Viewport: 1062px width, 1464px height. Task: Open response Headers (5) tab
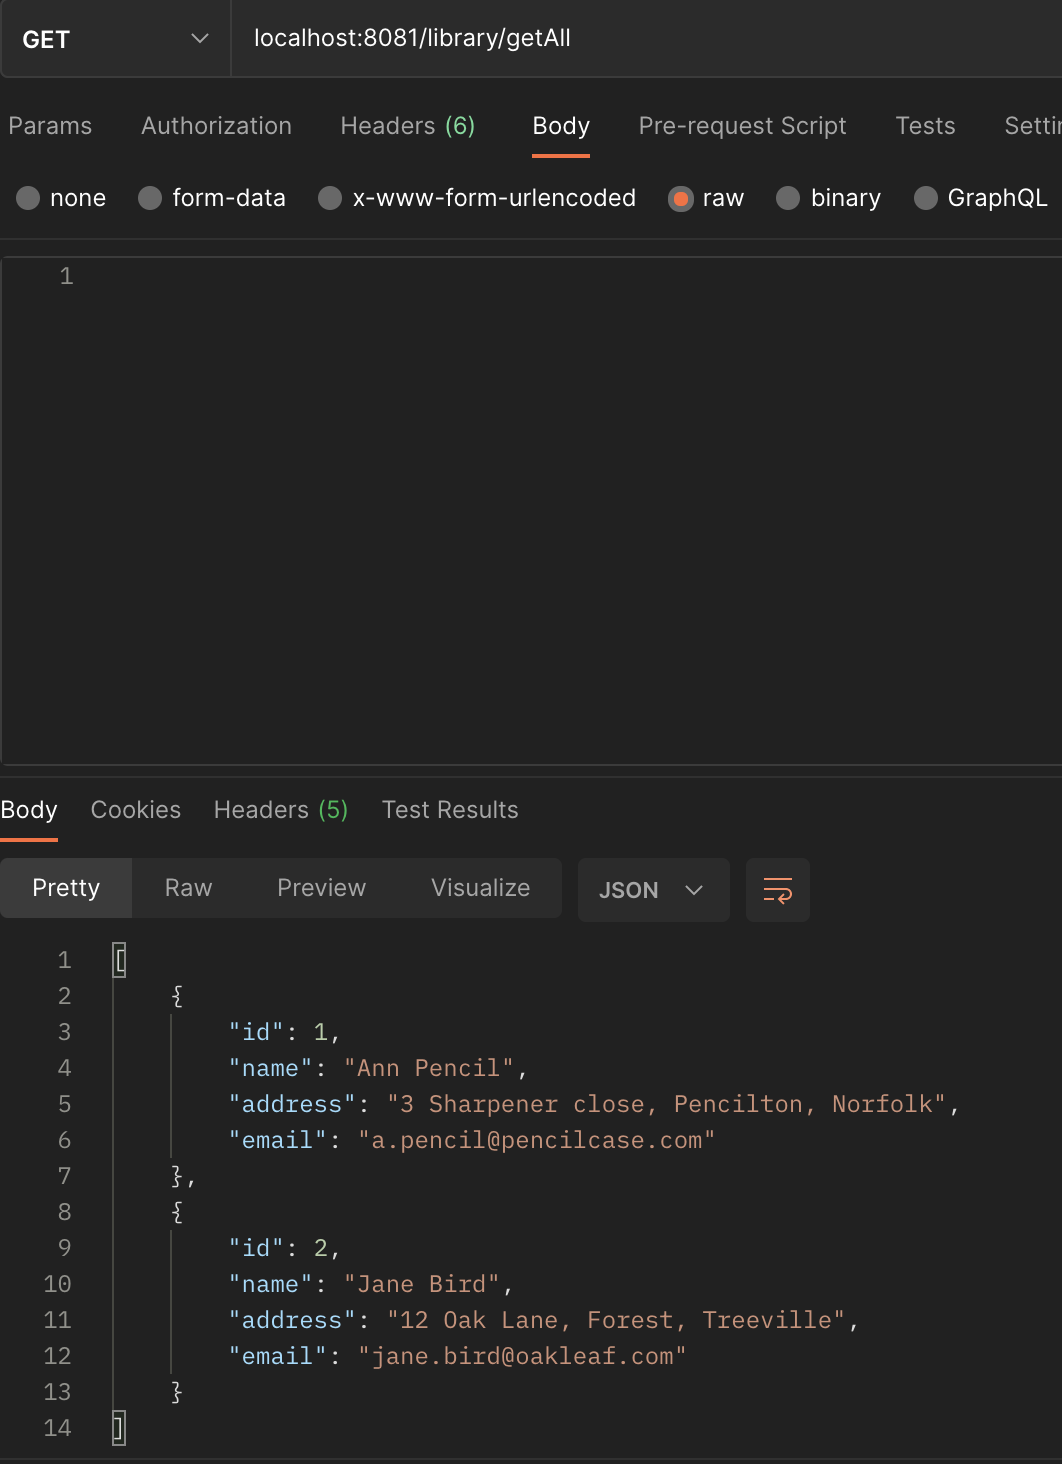[281, 810]
